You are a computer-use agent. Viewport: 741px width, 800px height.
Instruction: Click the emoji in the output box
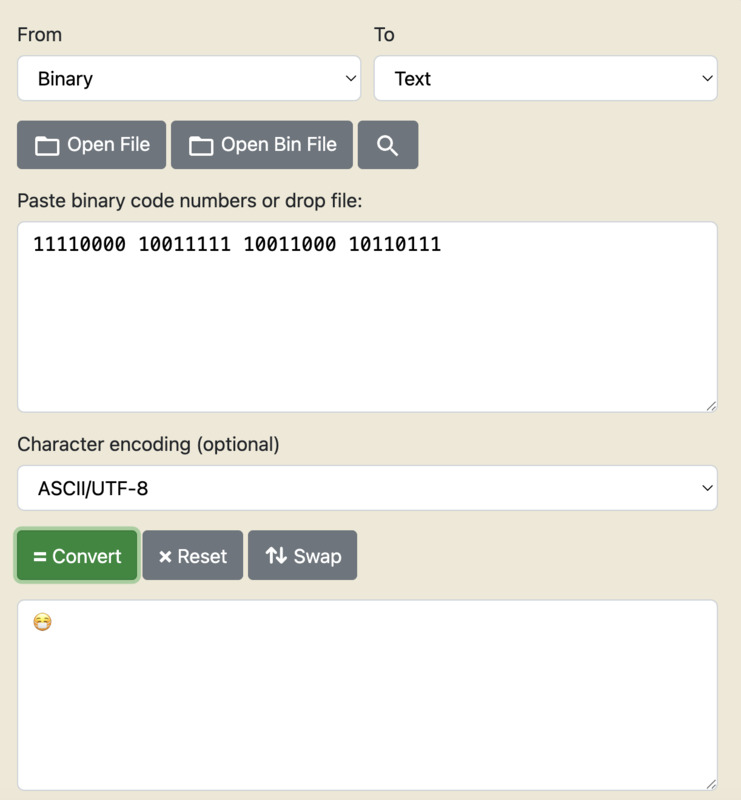coord(42,623)
